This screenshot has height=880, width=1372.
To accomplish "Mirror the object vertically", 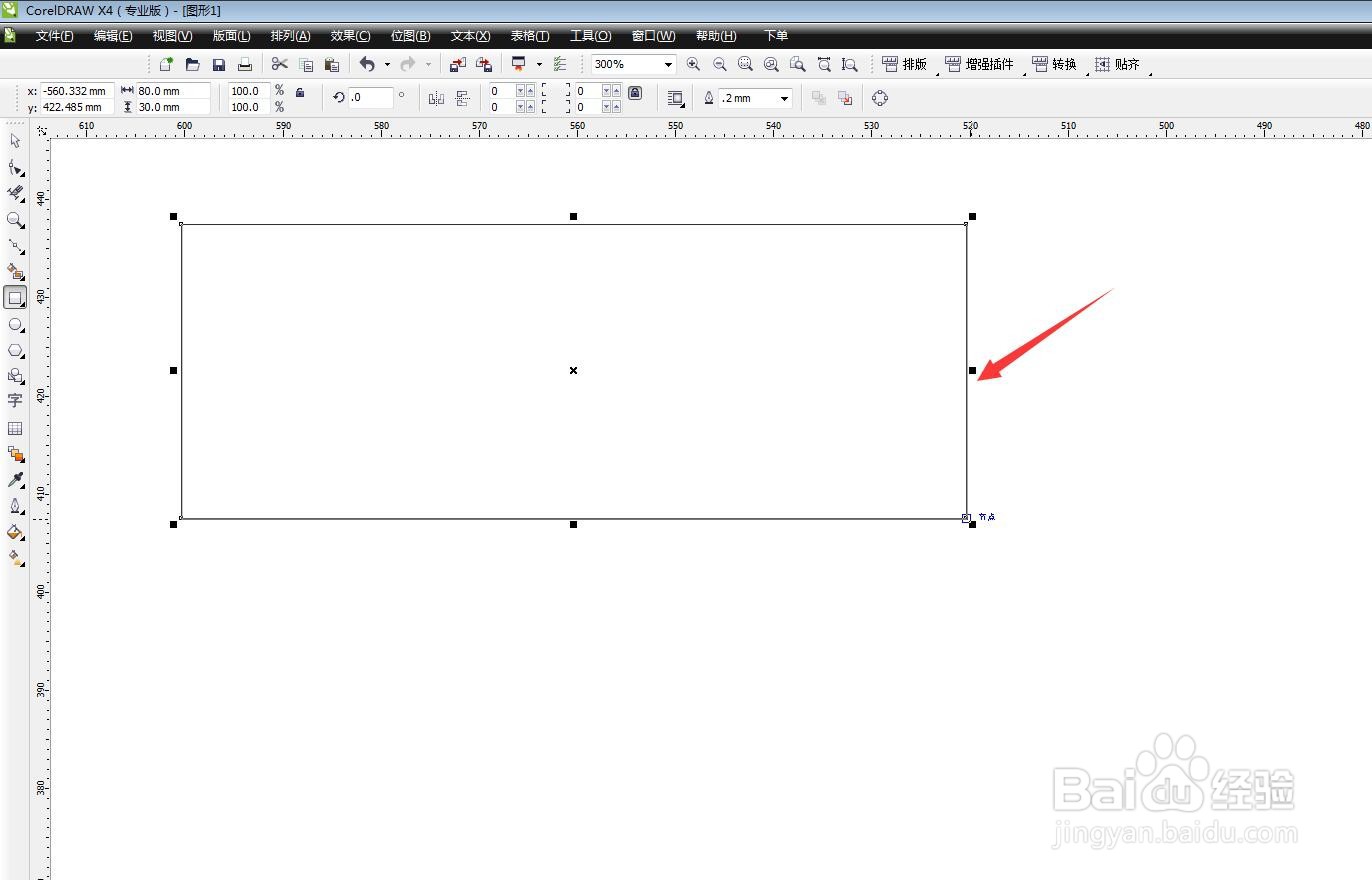I will coord(462,98).
